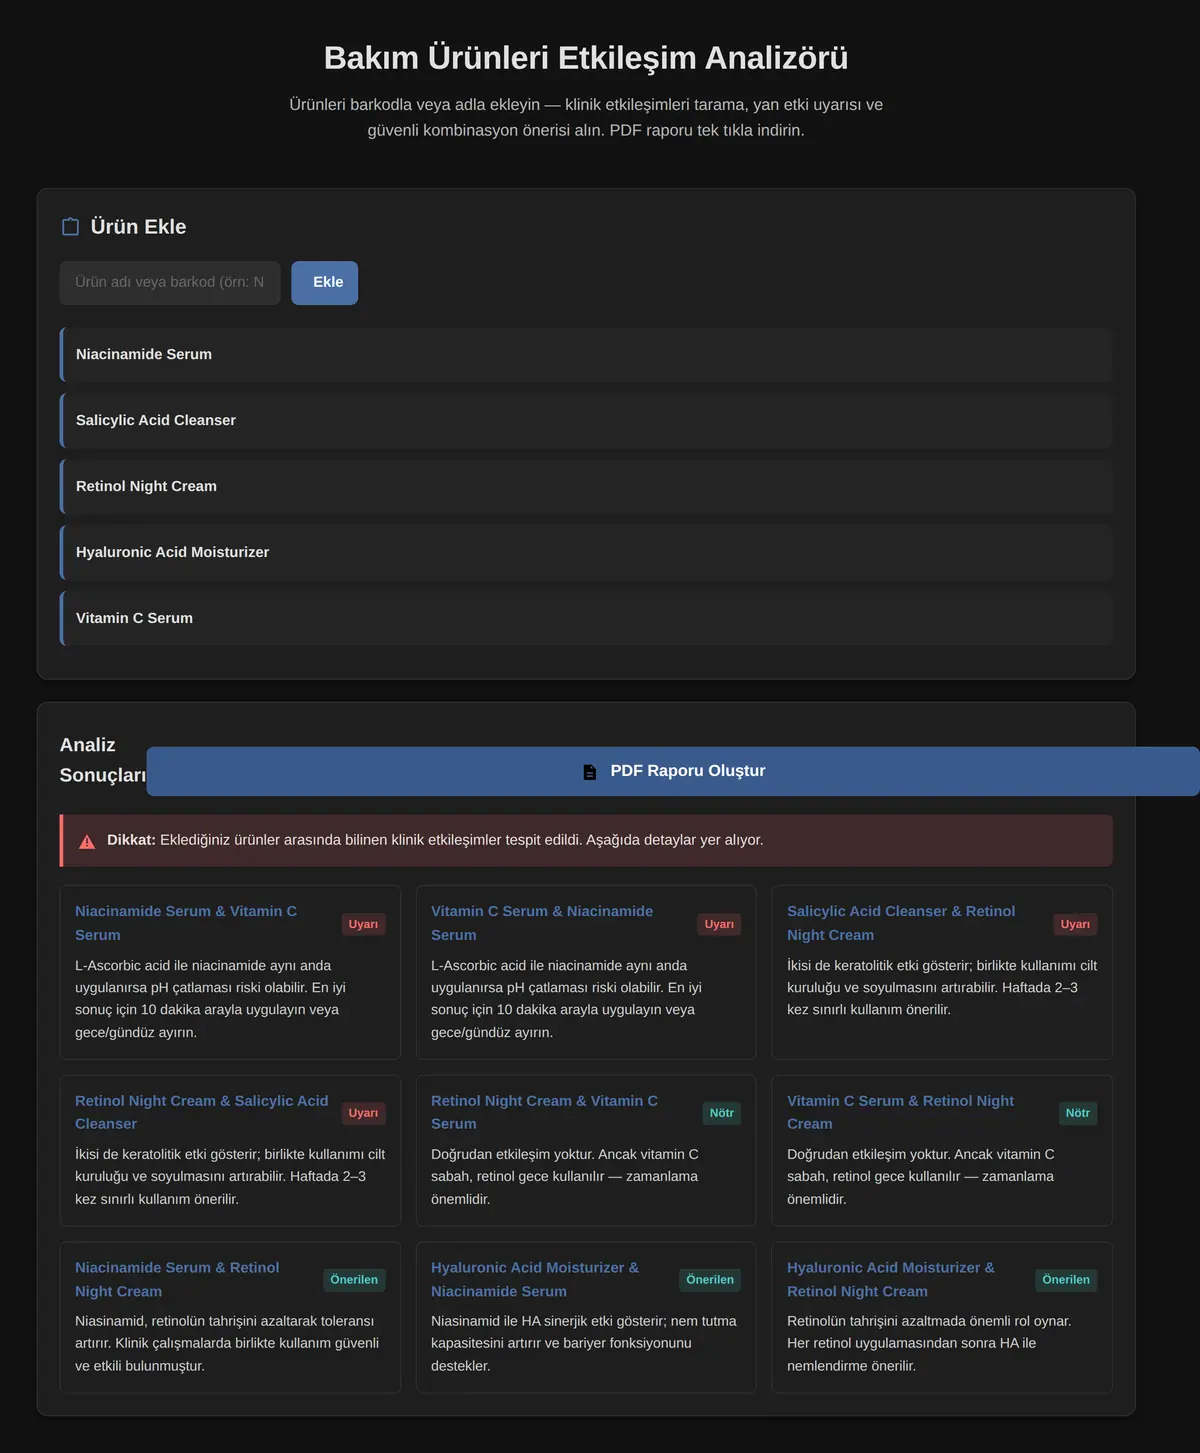Select Vitamin C Serum in product list
This screenshot has height=1453, width=1200.
(586, 619)
